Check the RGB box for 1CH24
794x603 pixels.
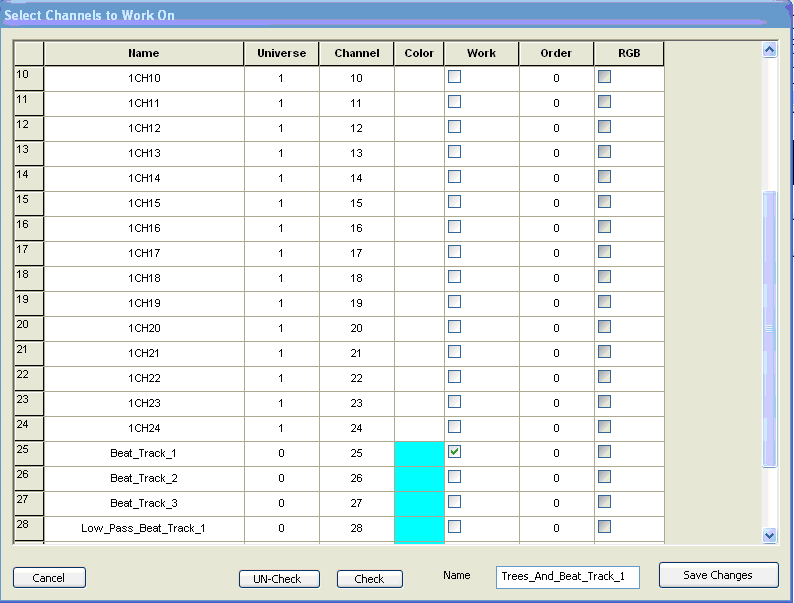coord(604,427)
